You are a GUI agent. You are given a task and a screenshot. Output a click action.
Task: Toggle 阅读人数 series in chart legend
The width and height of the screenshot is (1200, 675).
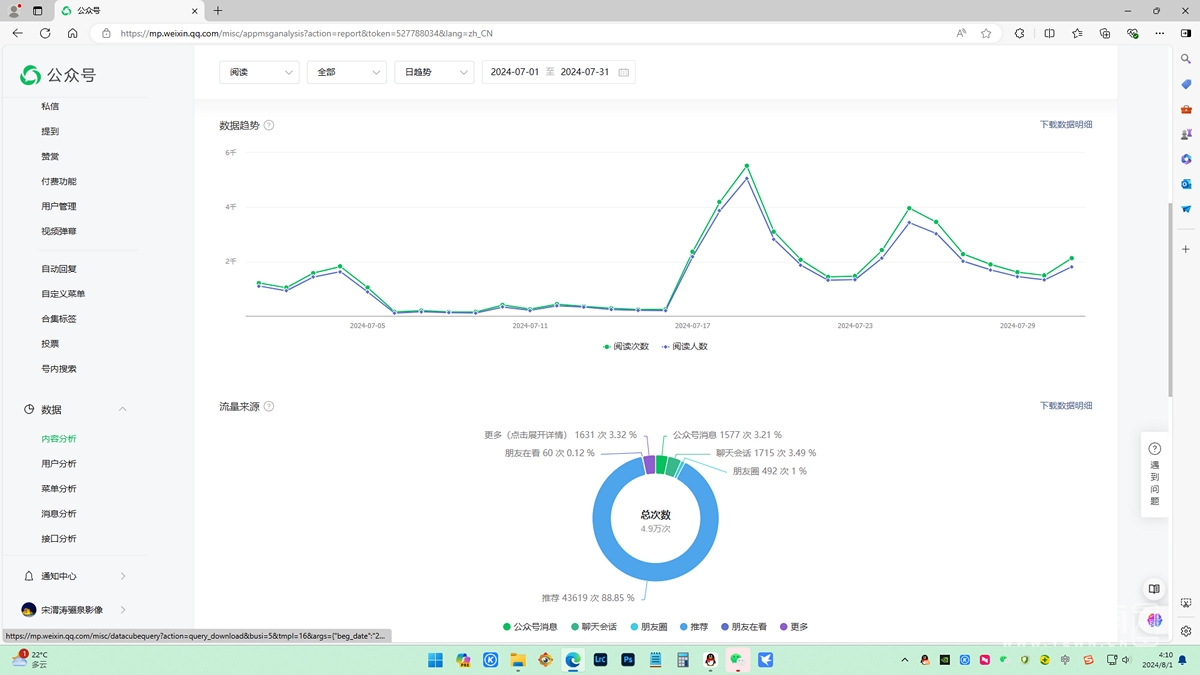684,346
